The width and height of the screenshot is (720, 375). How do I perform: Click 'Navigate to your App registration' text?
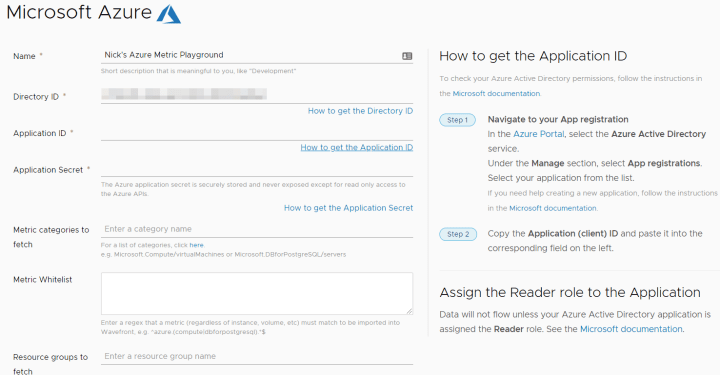(x=558, y=119)
